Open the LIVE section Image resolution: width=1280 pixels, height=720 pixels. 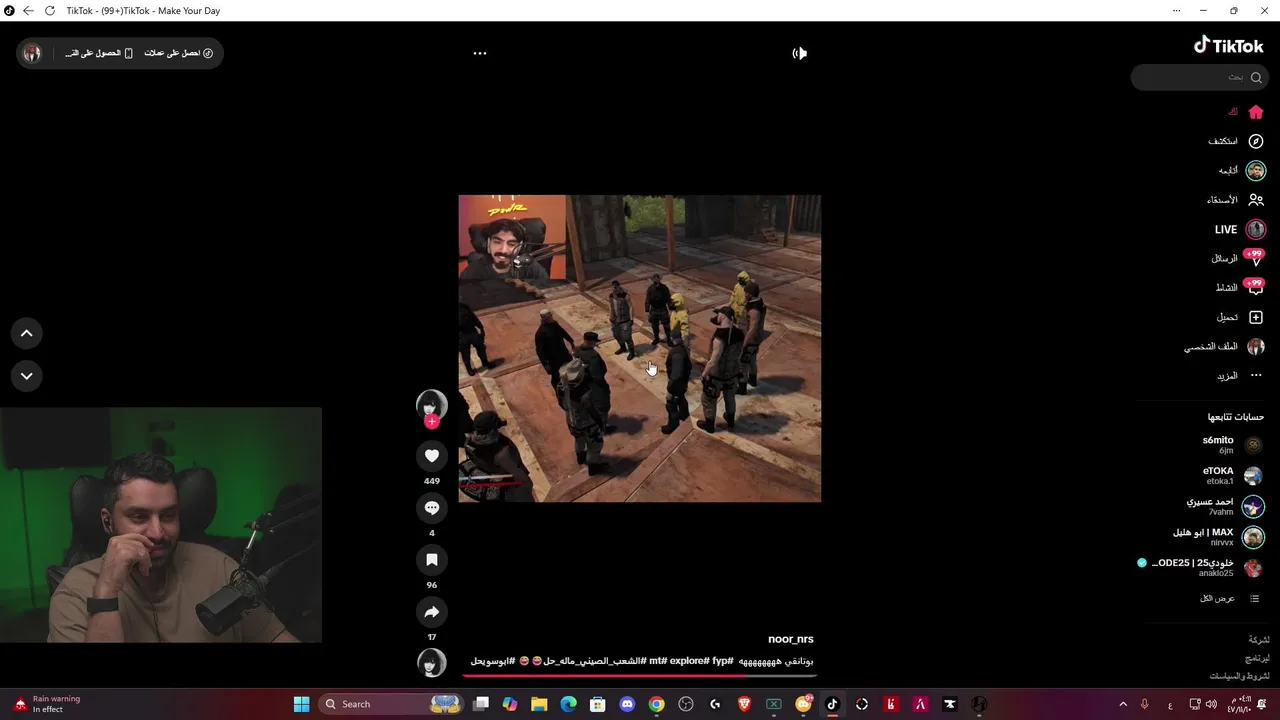coord(1240,229)
